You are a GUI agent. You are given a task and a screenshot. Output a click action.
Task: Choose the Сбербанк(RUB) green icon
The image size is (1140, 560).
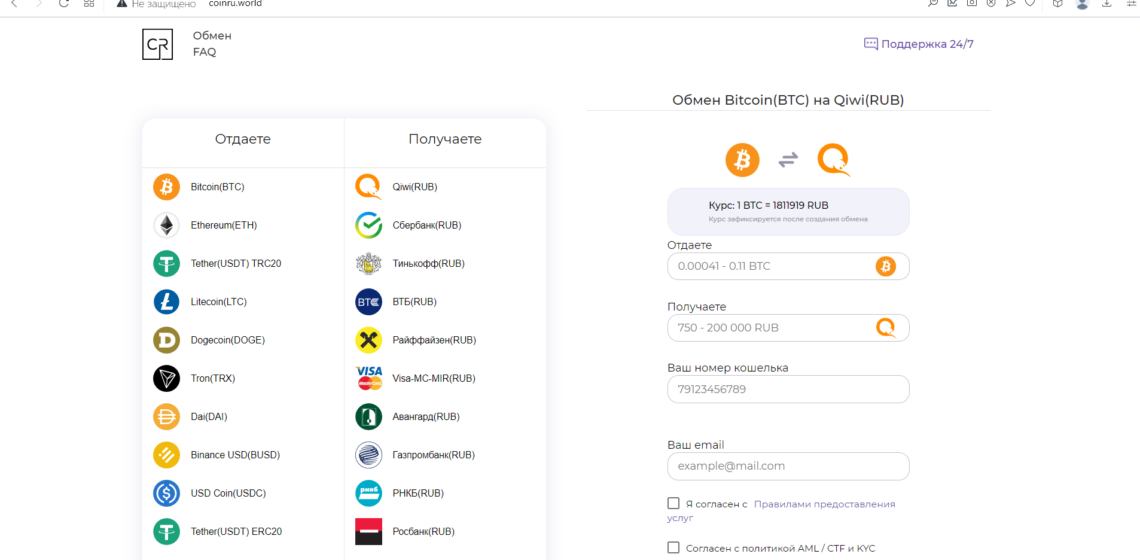(x=369, y=225)
